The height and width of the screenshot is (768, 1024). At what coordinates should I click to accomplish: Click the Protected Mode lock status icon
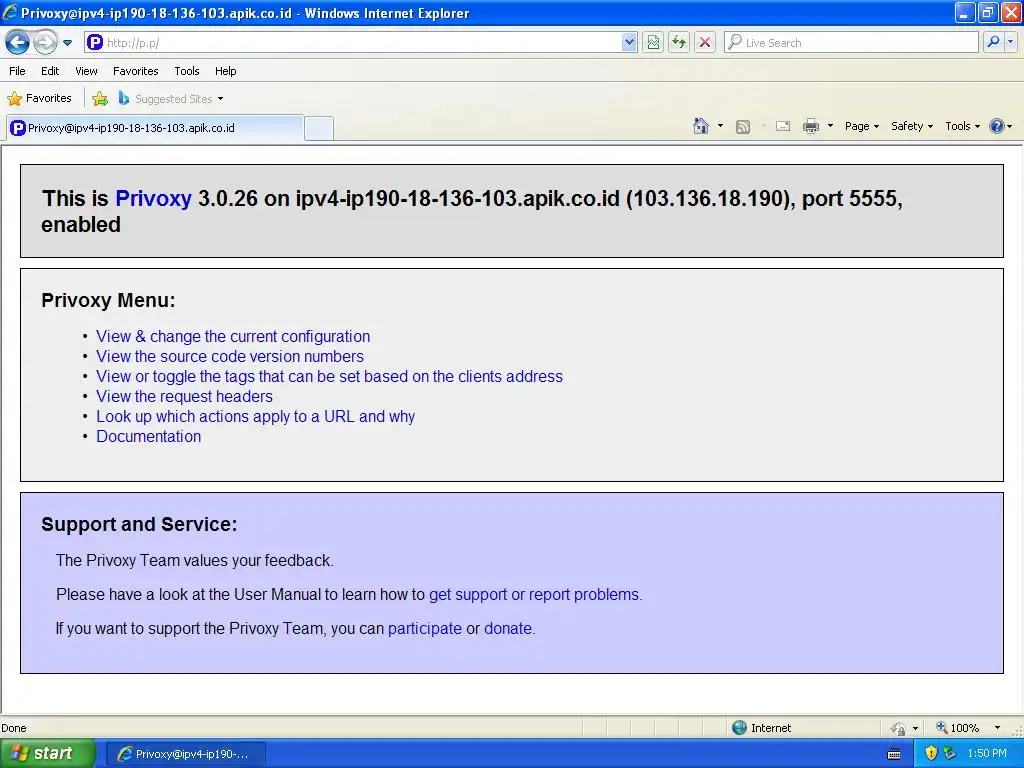point(899,728)
